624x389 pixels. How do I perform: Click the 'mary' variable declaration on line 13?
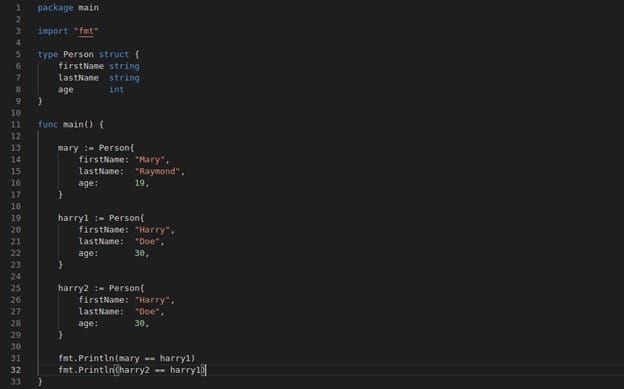pos(68,148)
